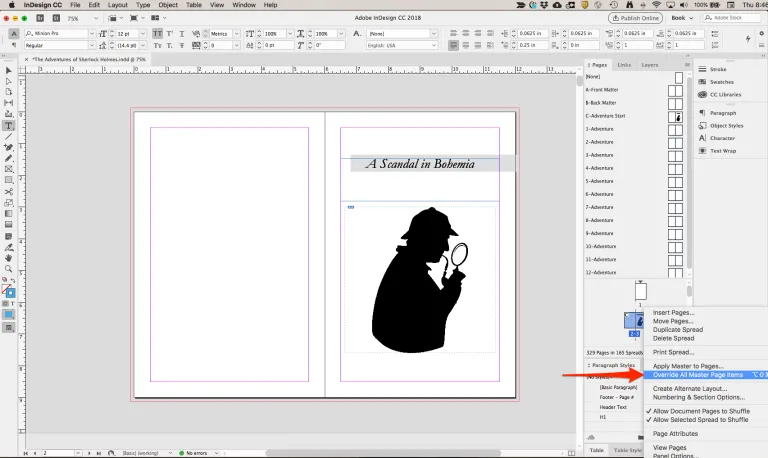Select the Rectangle Frame tool
This screenshot has height=458, width=768.
coord(8,169)
